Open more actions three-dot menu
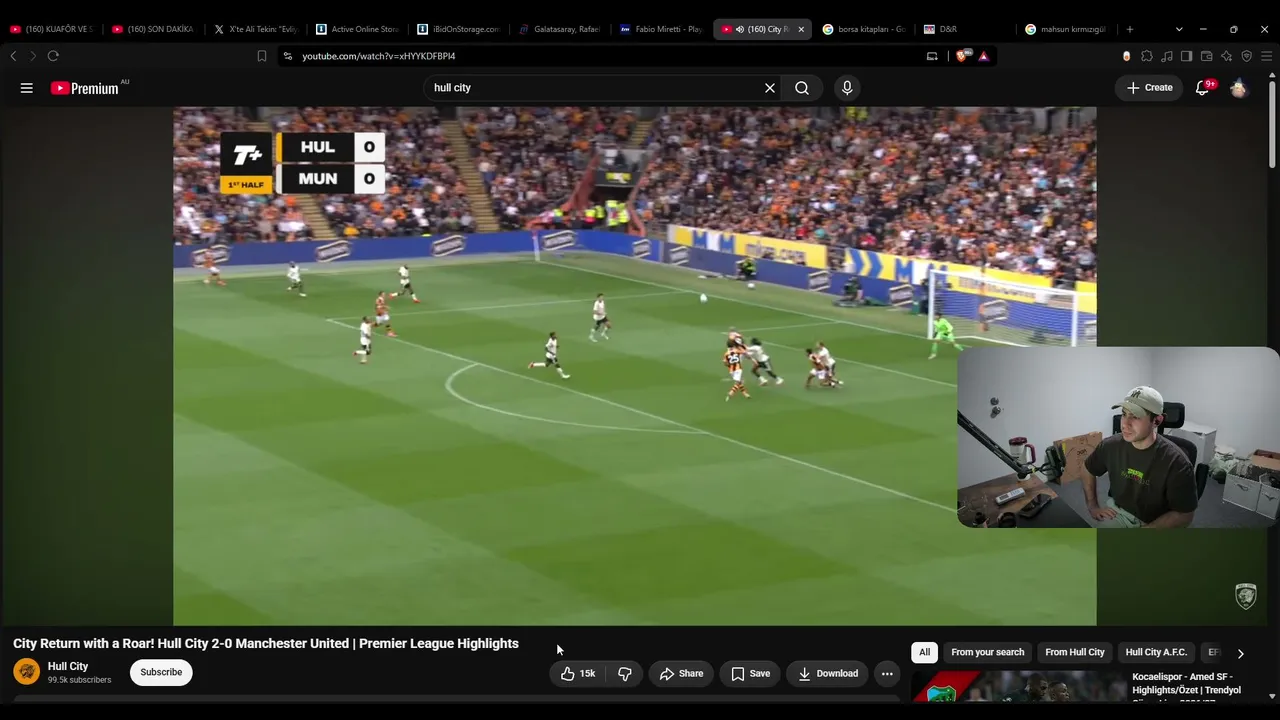 pos(887,673)
